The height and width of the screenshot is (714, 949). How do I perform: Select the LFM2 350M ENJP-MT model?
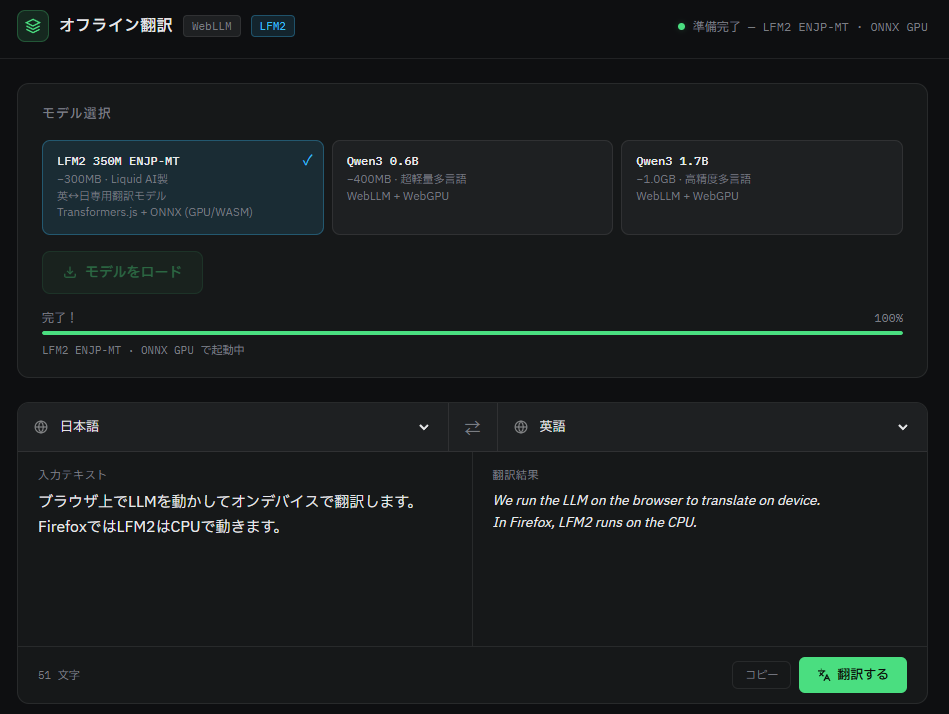pyautogui.click(x=182, y=187)
